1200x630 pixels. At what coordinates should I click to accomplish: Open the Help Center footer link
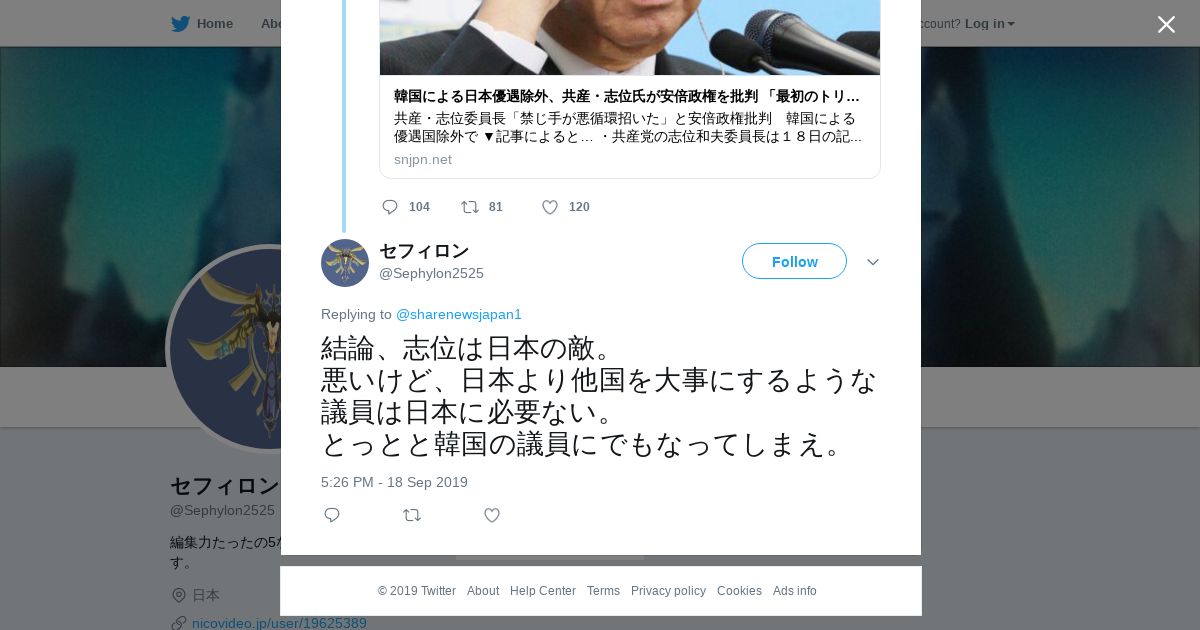(543, 591)
